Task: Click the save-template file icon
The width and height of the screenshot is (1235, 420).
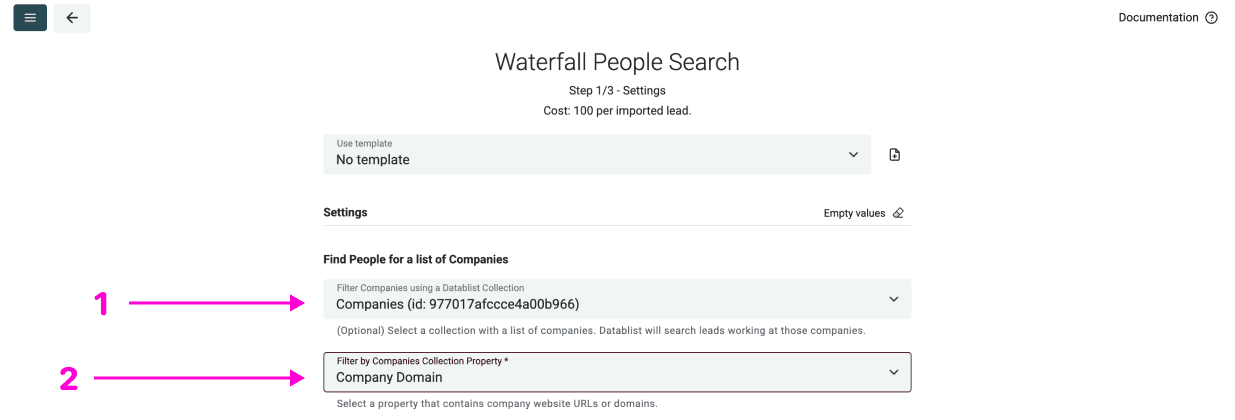Action: point(894,155)
